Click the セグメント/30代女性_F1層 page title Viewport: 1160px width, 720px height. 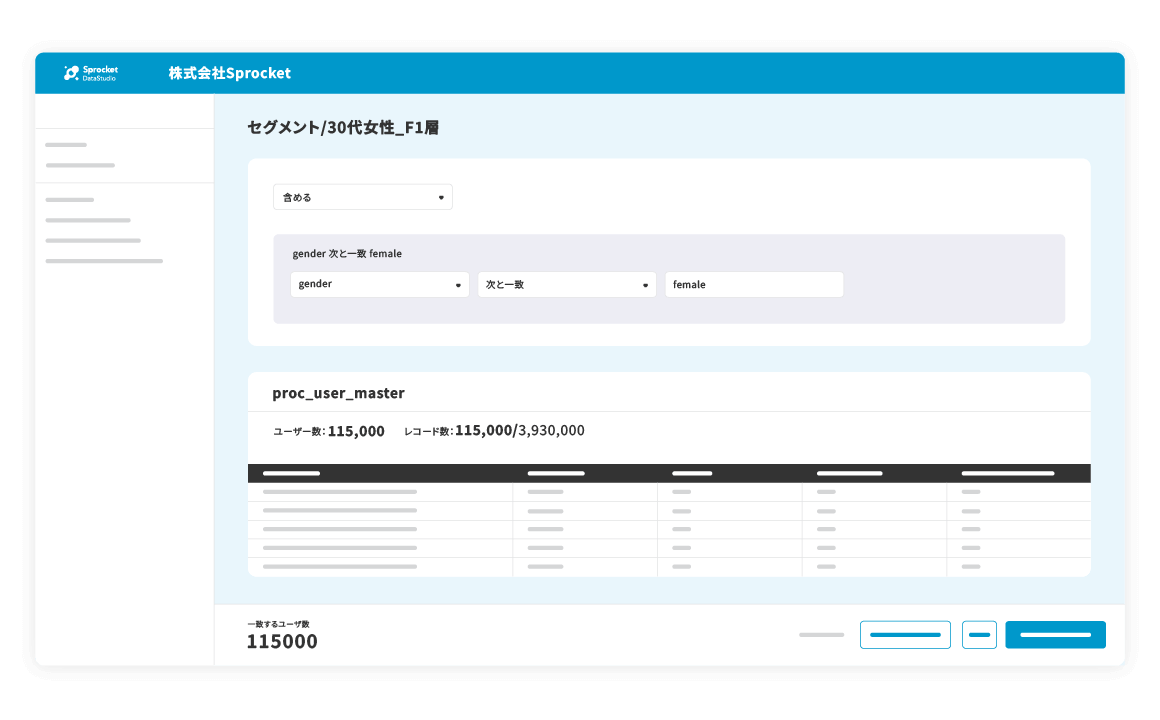343,127
